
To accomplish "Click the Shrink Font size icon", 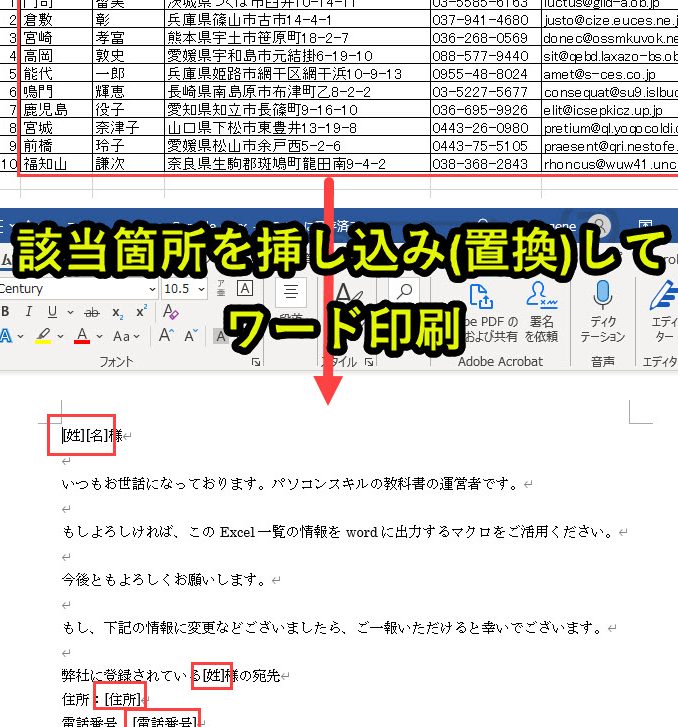I will pos(191,335).
